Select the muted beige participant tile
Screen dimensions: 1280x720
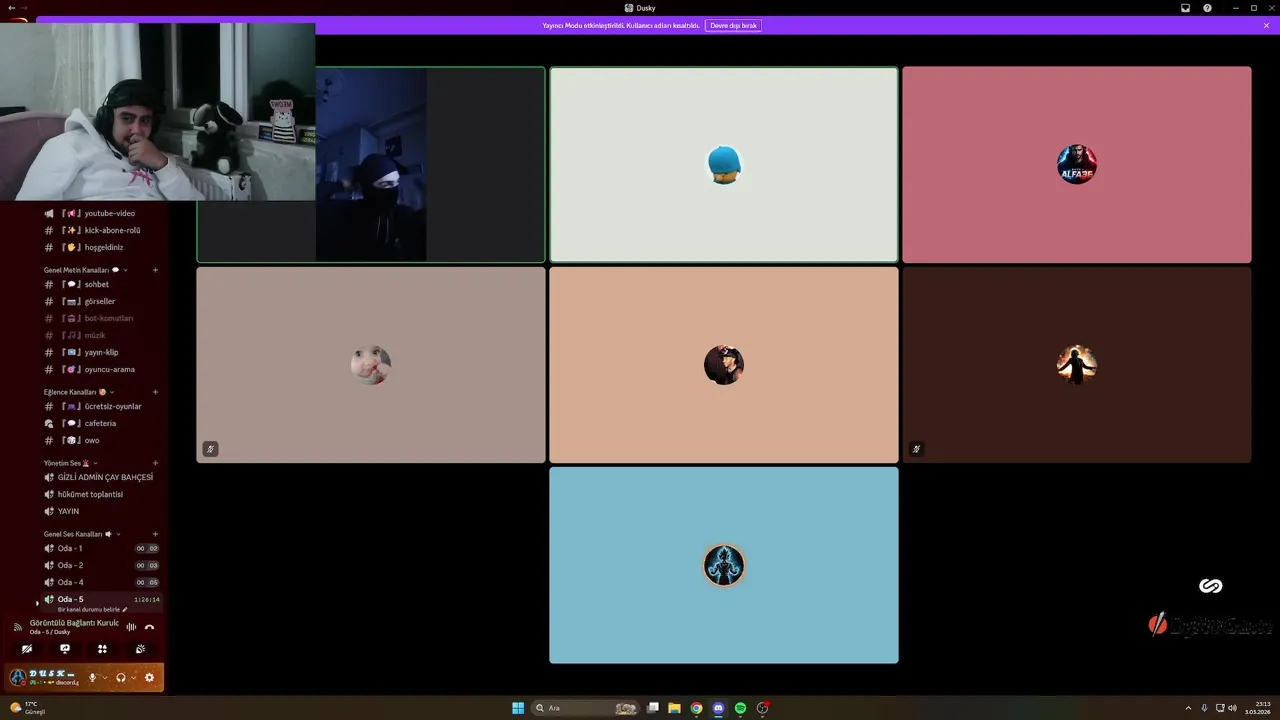coord(371,365)
